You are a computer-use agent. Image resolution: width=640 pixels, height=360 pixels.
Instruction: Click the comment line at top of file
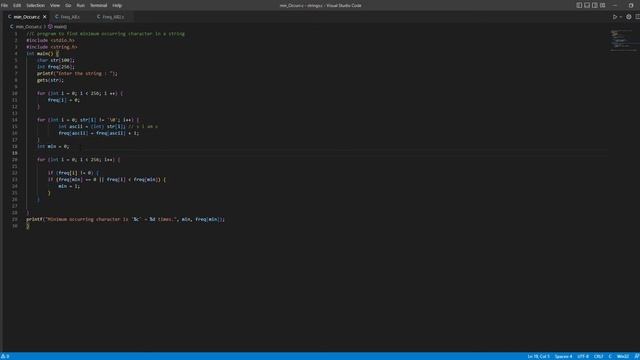click(x=105, y=34)
